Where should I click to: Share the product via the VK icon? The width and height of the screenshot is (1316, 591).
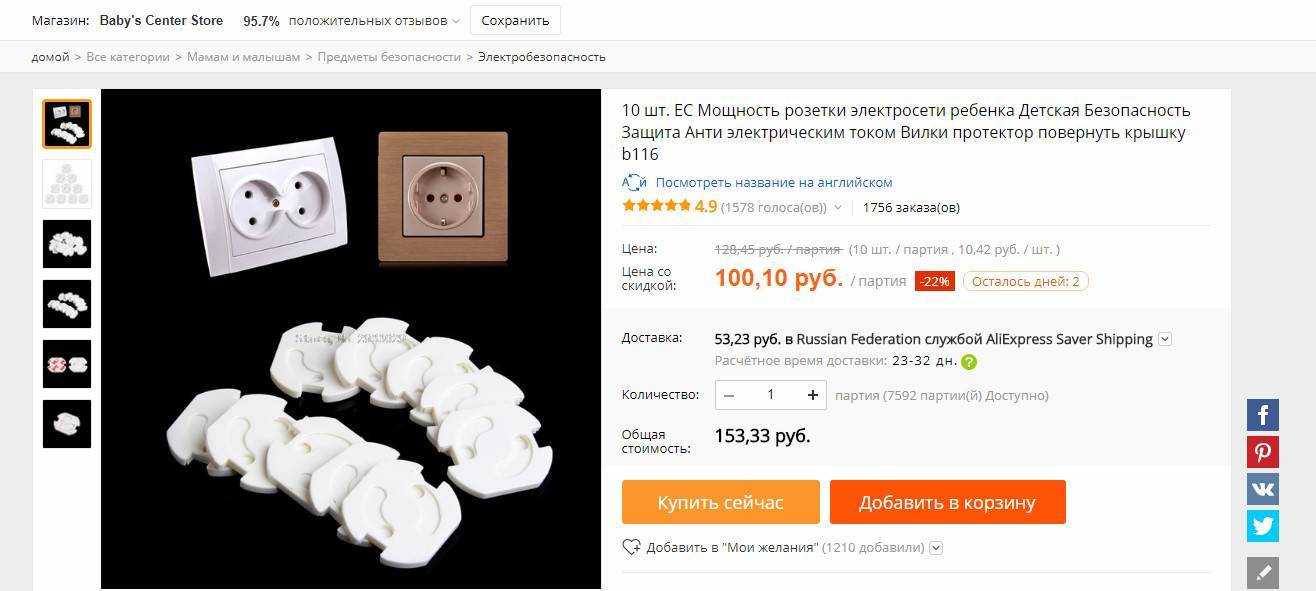pyautogui.click(x=1263, y=489)
